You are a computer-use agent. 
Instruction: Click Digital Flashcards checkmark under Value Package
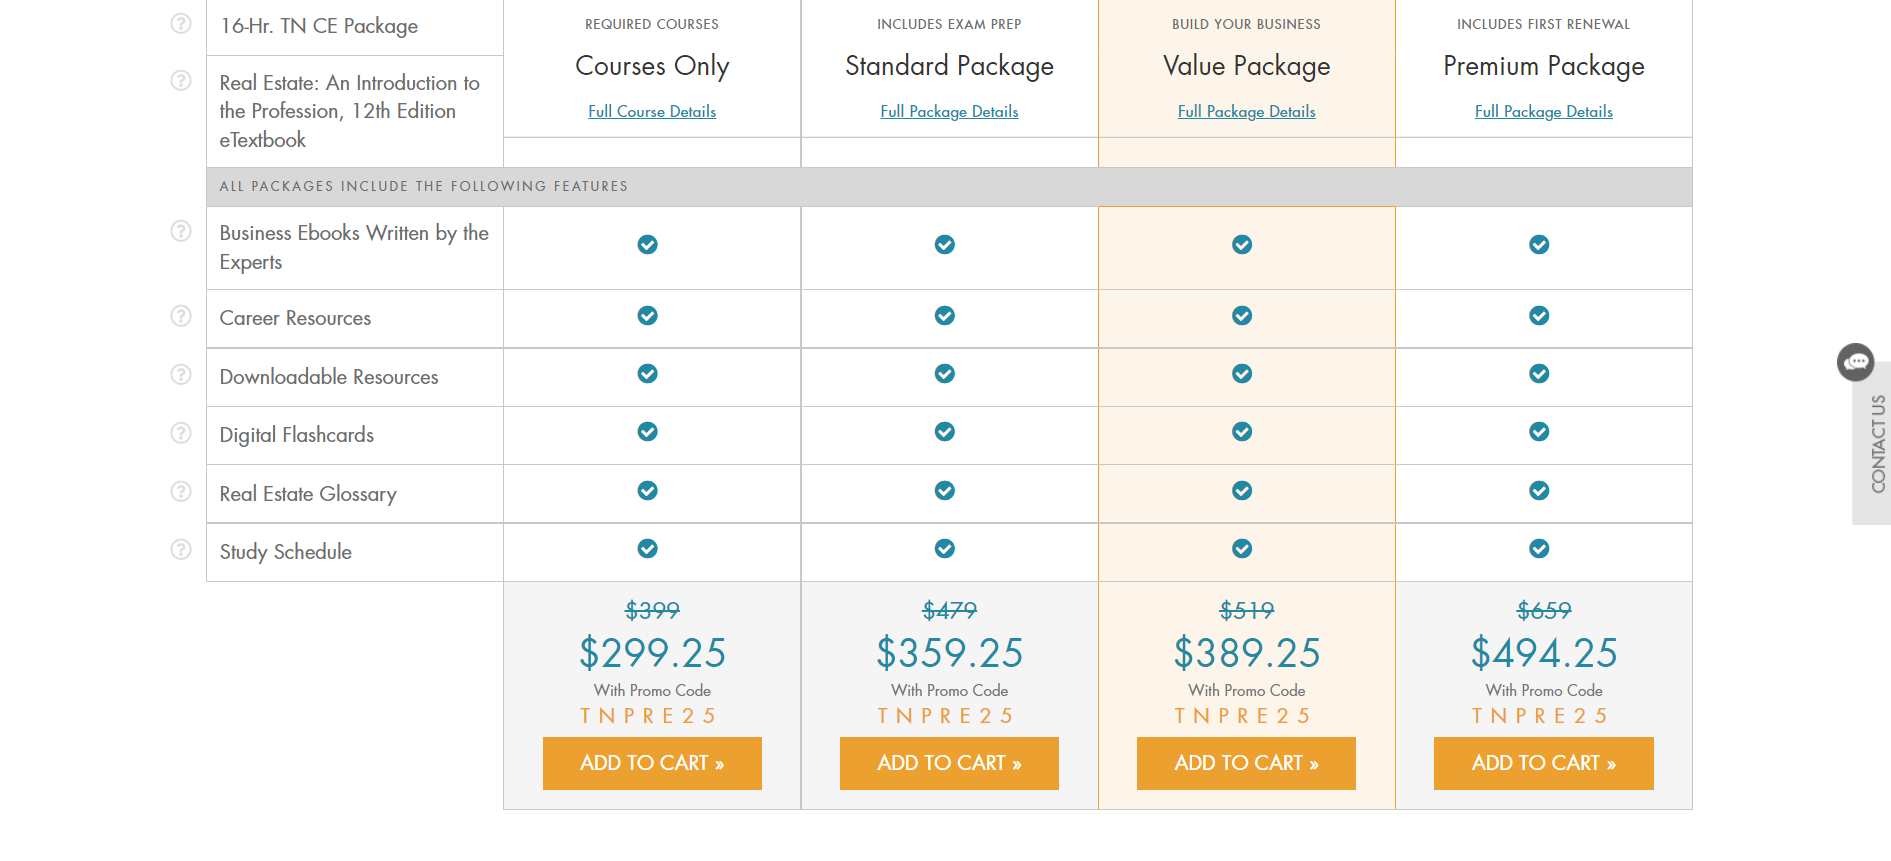(1242, 431)
